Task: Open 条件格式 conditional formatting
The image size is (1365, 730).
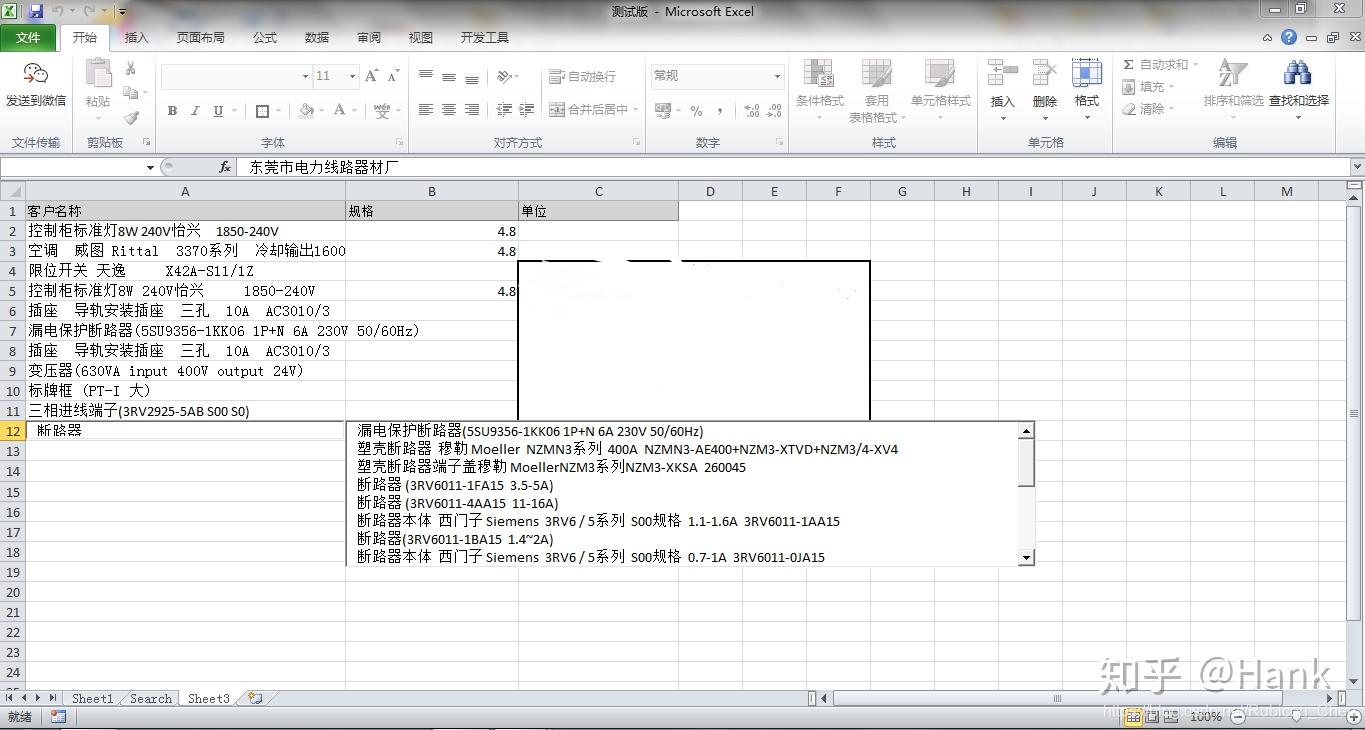Action: pos(820,90)
